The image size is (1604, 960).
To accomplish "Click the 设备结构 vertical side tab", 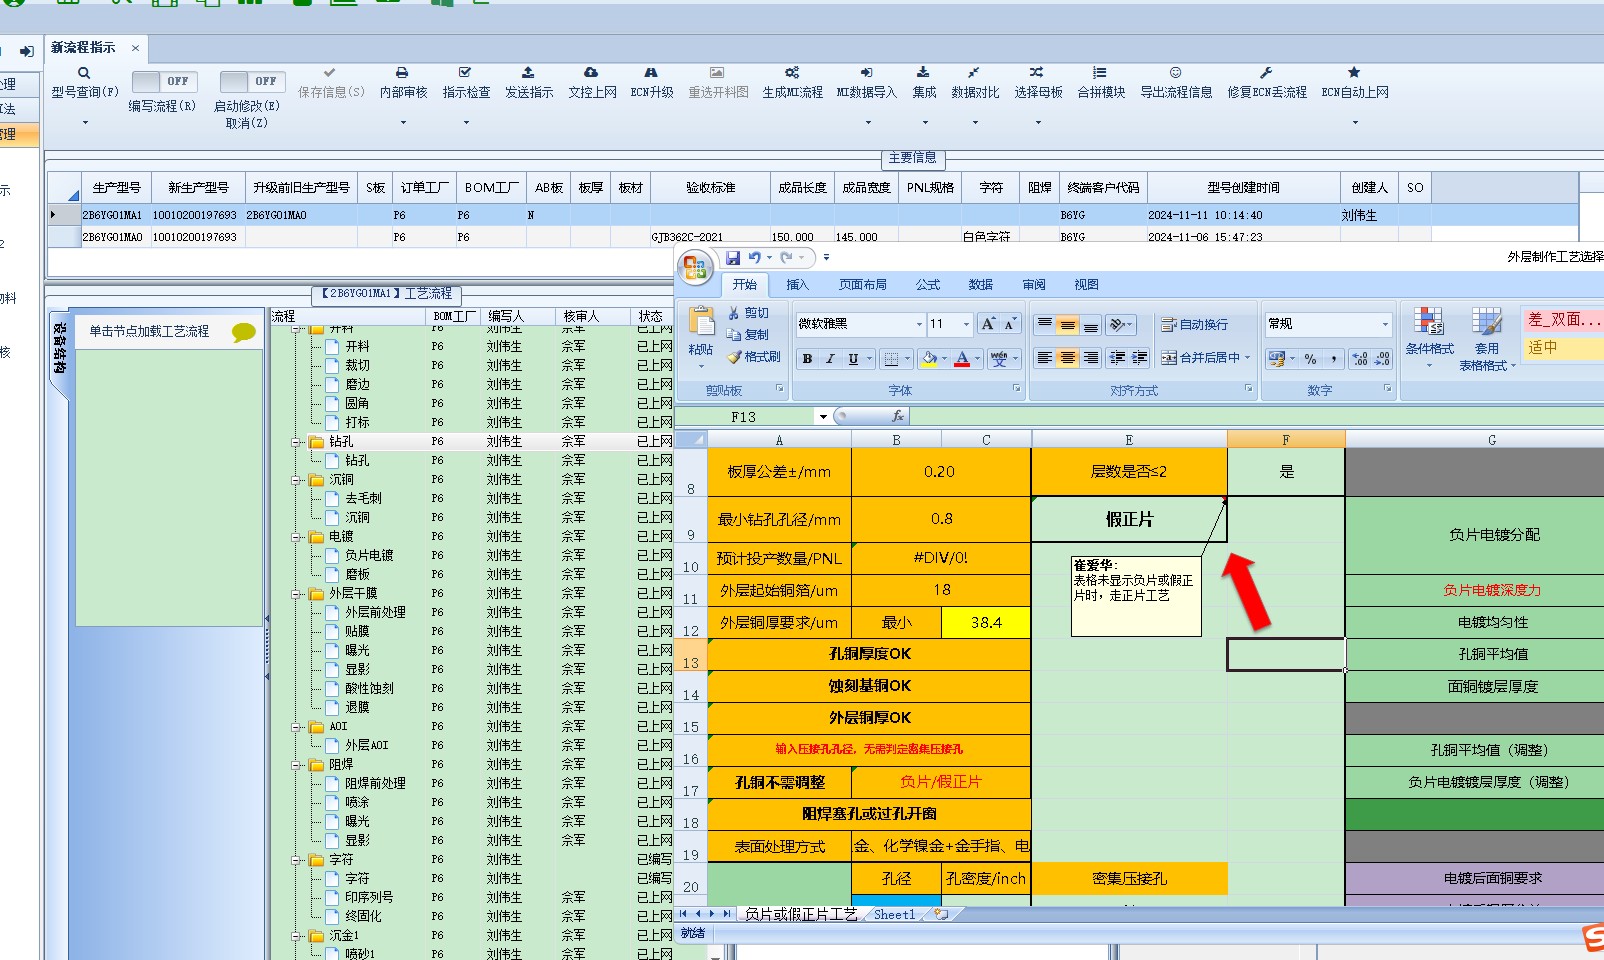I will pyautogui.click(x=60, y=348).
